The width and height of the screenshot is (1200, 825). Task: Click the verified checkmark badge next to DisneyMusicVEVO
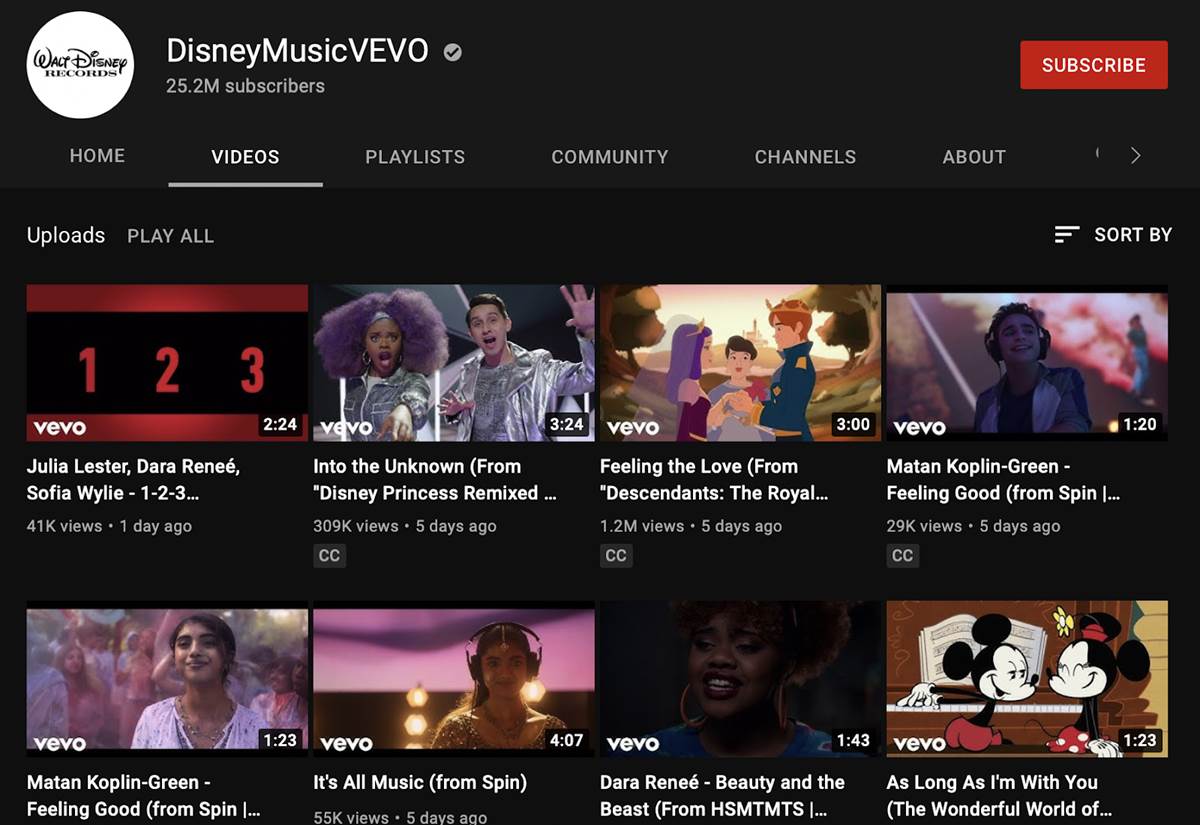[453, 52]
